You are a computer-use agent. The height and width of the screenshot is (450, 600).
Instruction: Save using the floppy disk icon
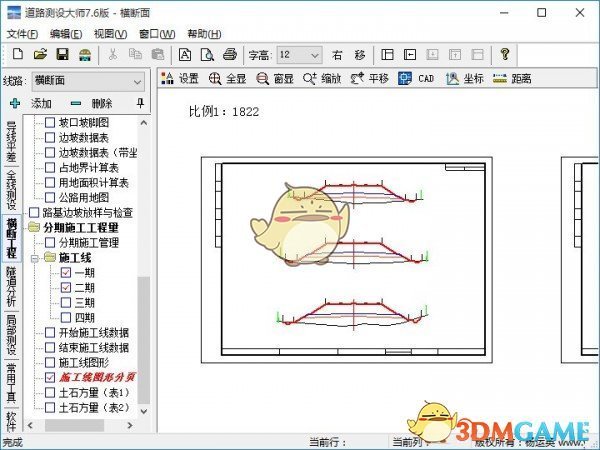click(x=62, y=54)
